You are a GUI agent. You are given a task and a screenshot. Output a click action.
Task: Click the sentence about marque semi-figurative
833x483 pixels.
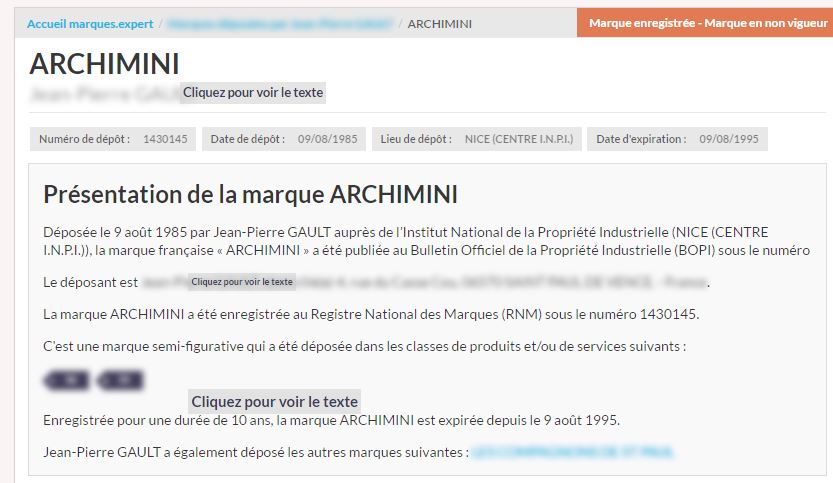(364, 346)
